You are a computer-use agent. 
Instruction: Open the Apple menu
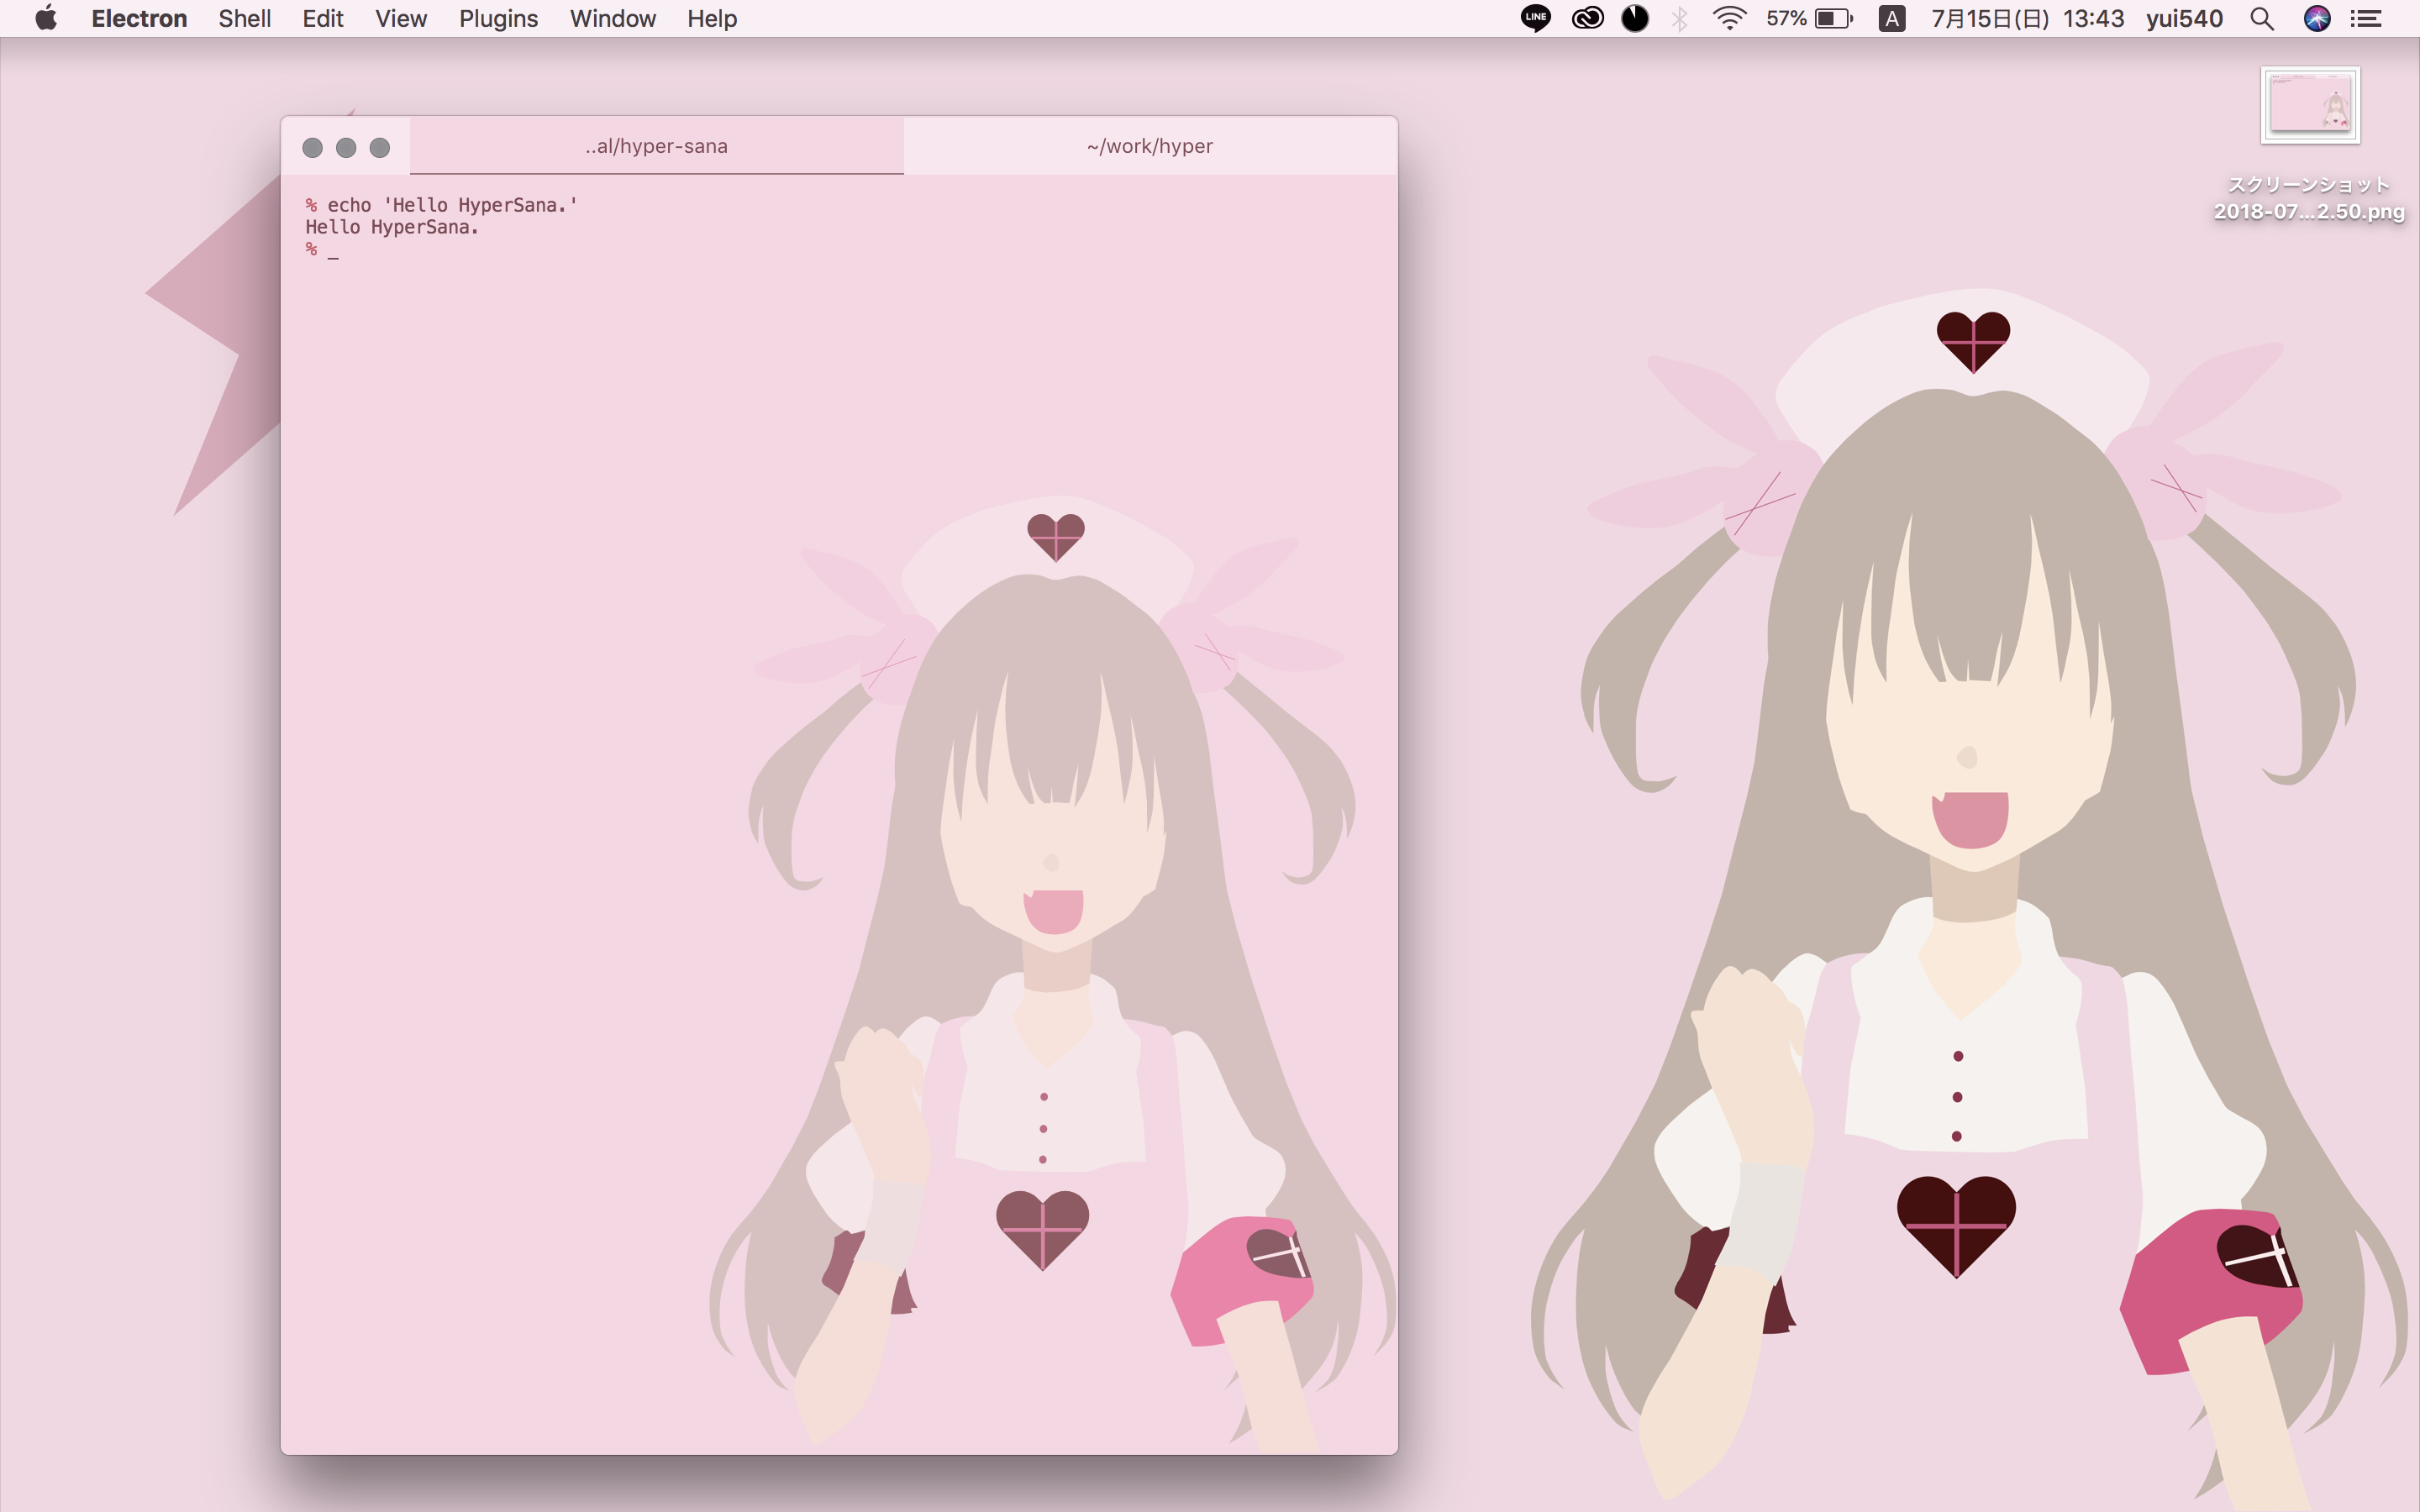point(46,18)
